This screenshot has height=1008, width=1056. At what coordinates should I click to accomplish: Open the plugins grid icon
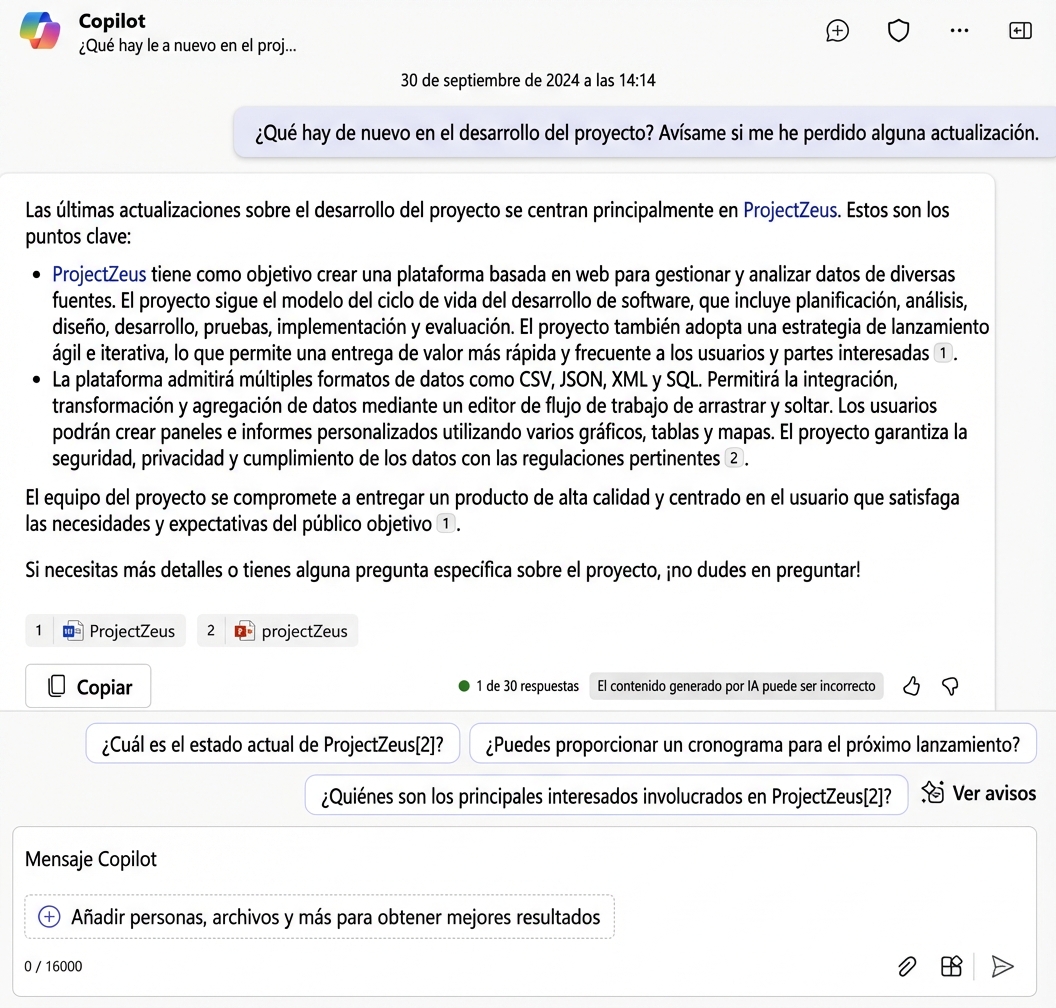[x=951, y=966]
